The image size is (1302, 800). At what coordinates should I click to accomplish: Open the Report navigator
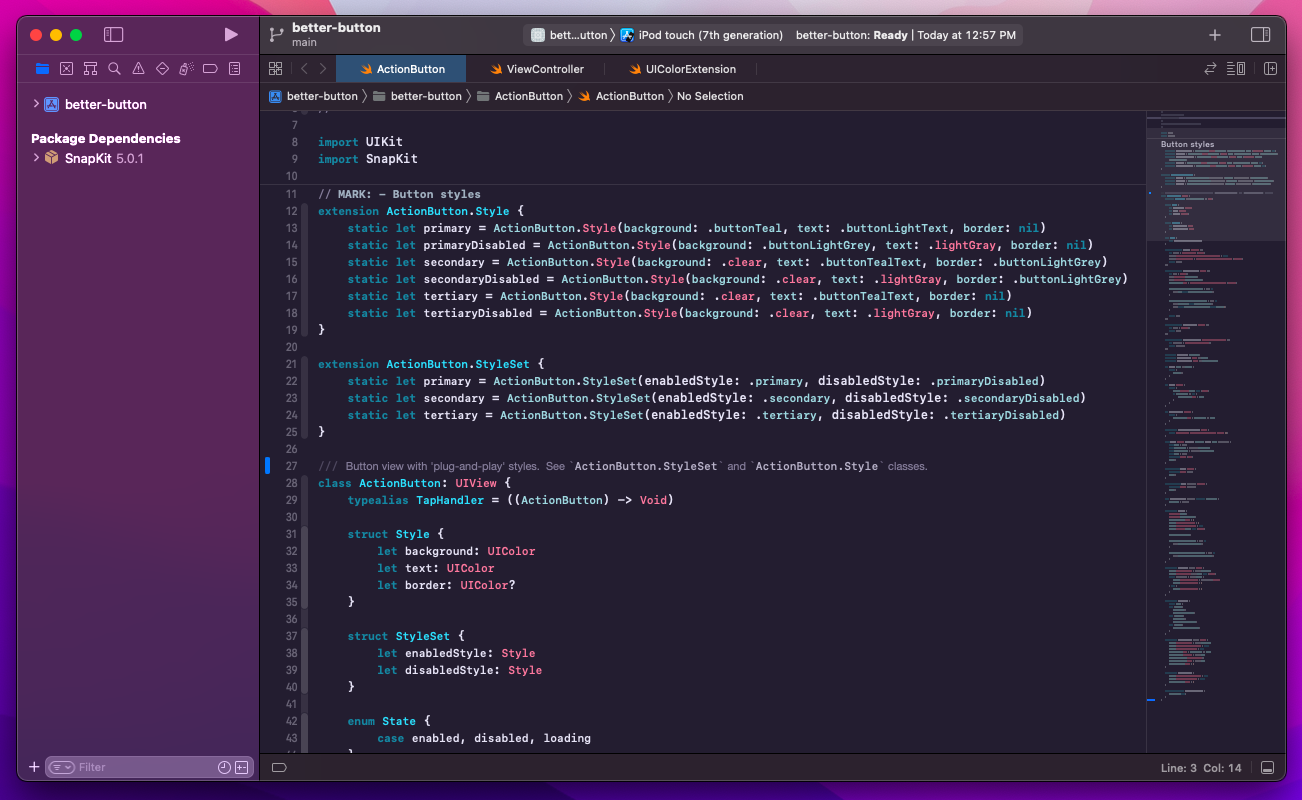tap(234, 69)
